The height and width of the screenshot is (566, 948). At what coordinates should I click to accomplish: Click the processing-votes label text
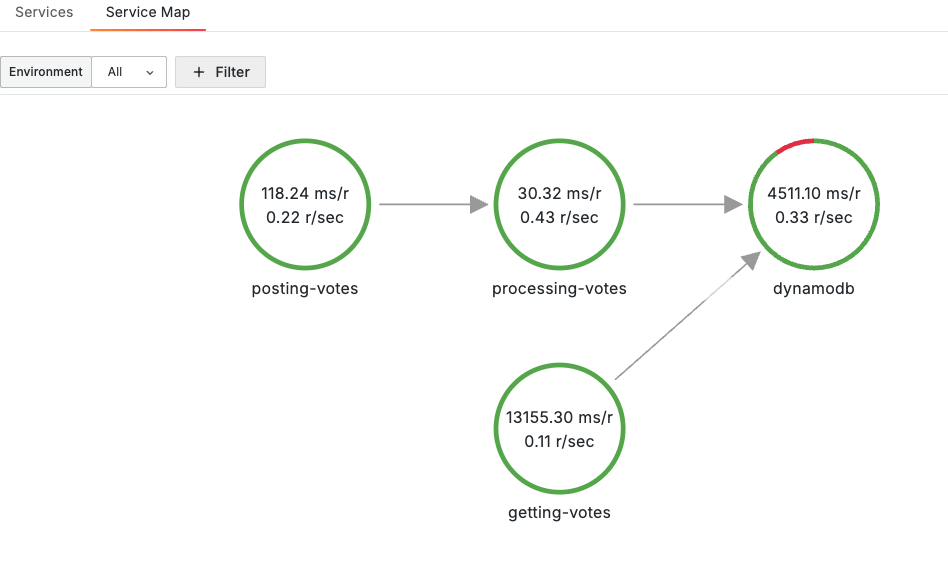559,289
